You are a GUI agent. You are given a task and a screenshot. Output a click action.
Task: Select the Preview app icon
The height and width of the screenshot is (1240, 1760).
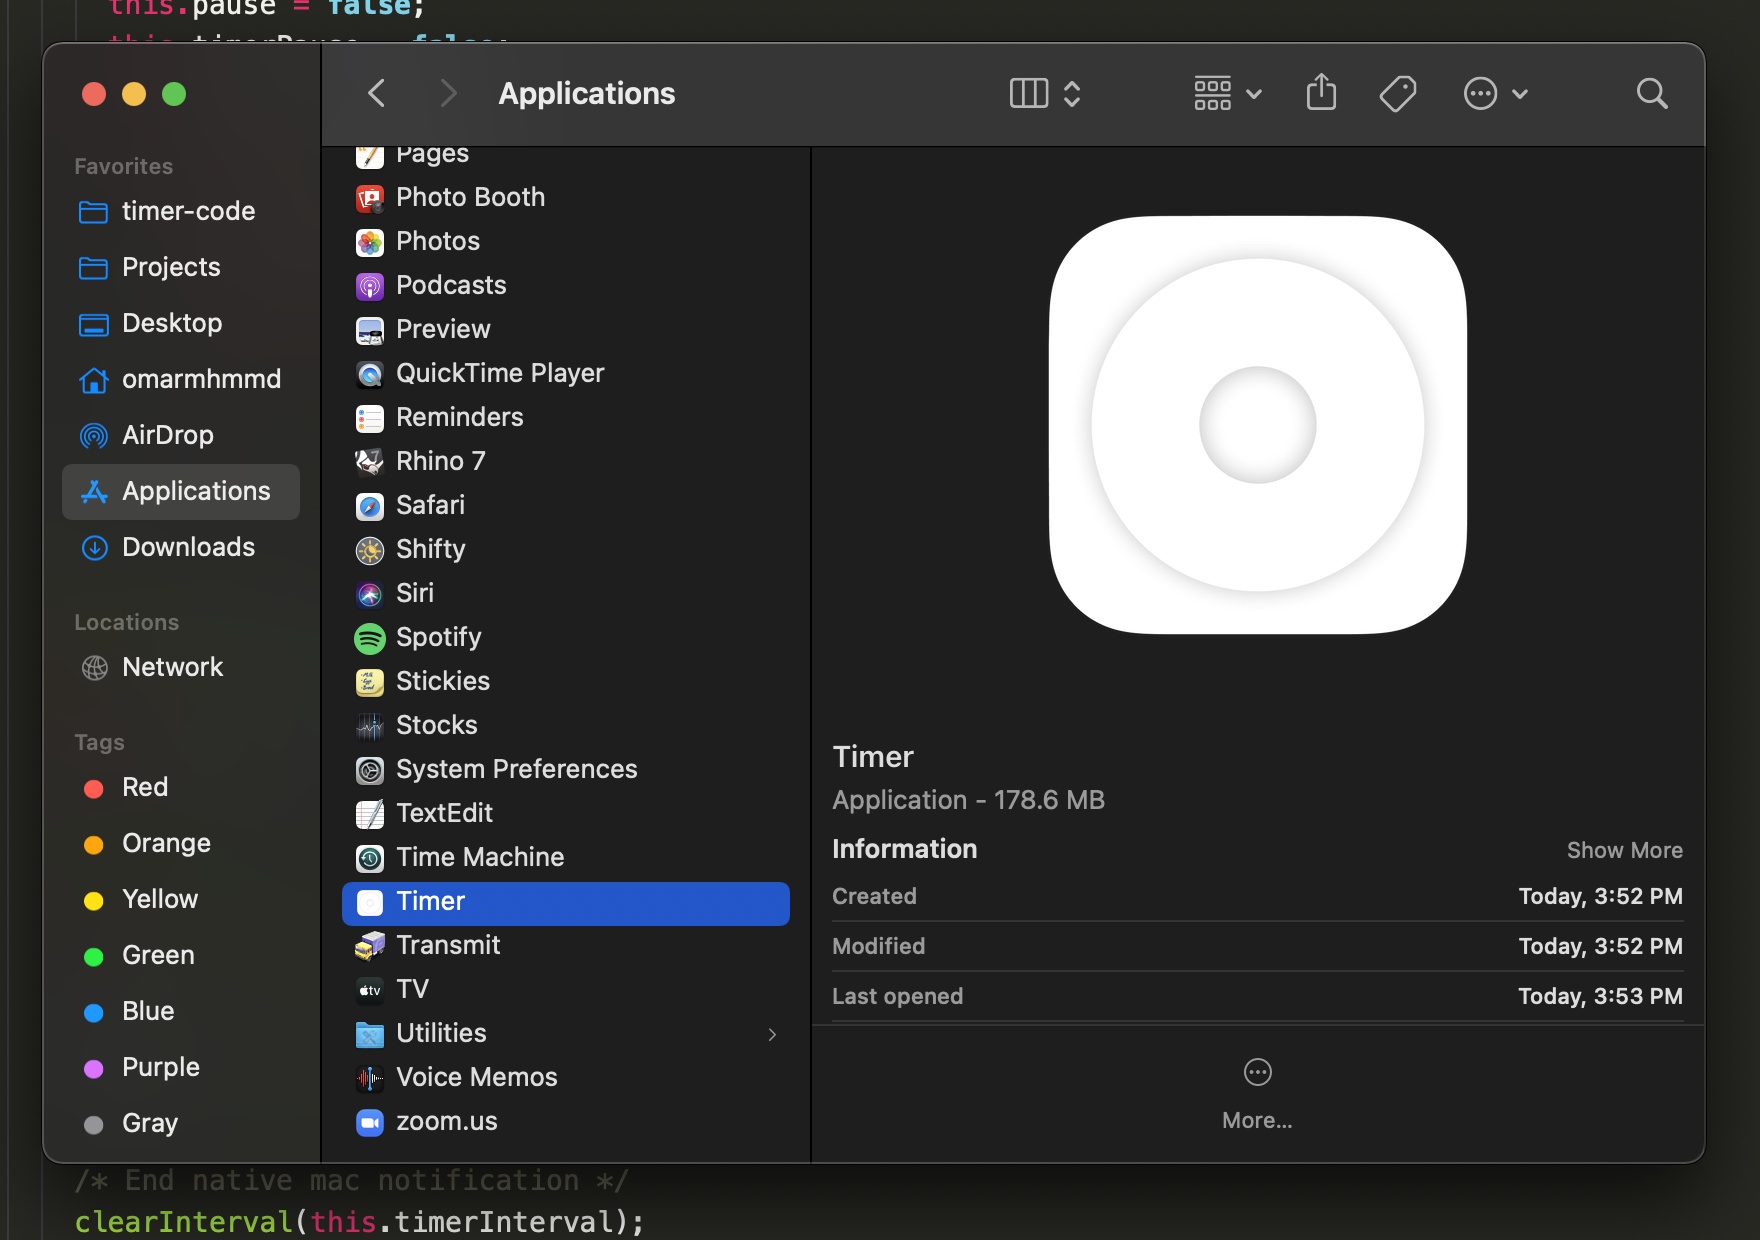coord(370,330)
